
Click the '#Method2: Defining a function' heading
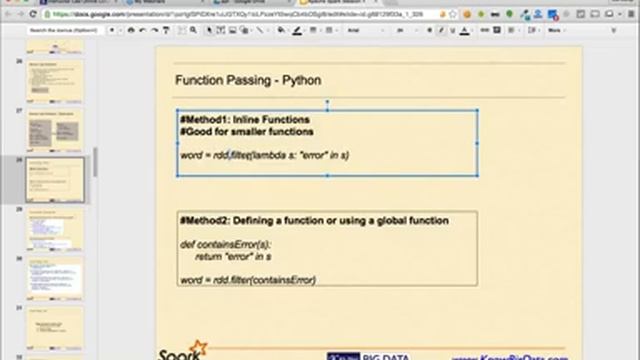pyautogui.click(x=314, y=220)
